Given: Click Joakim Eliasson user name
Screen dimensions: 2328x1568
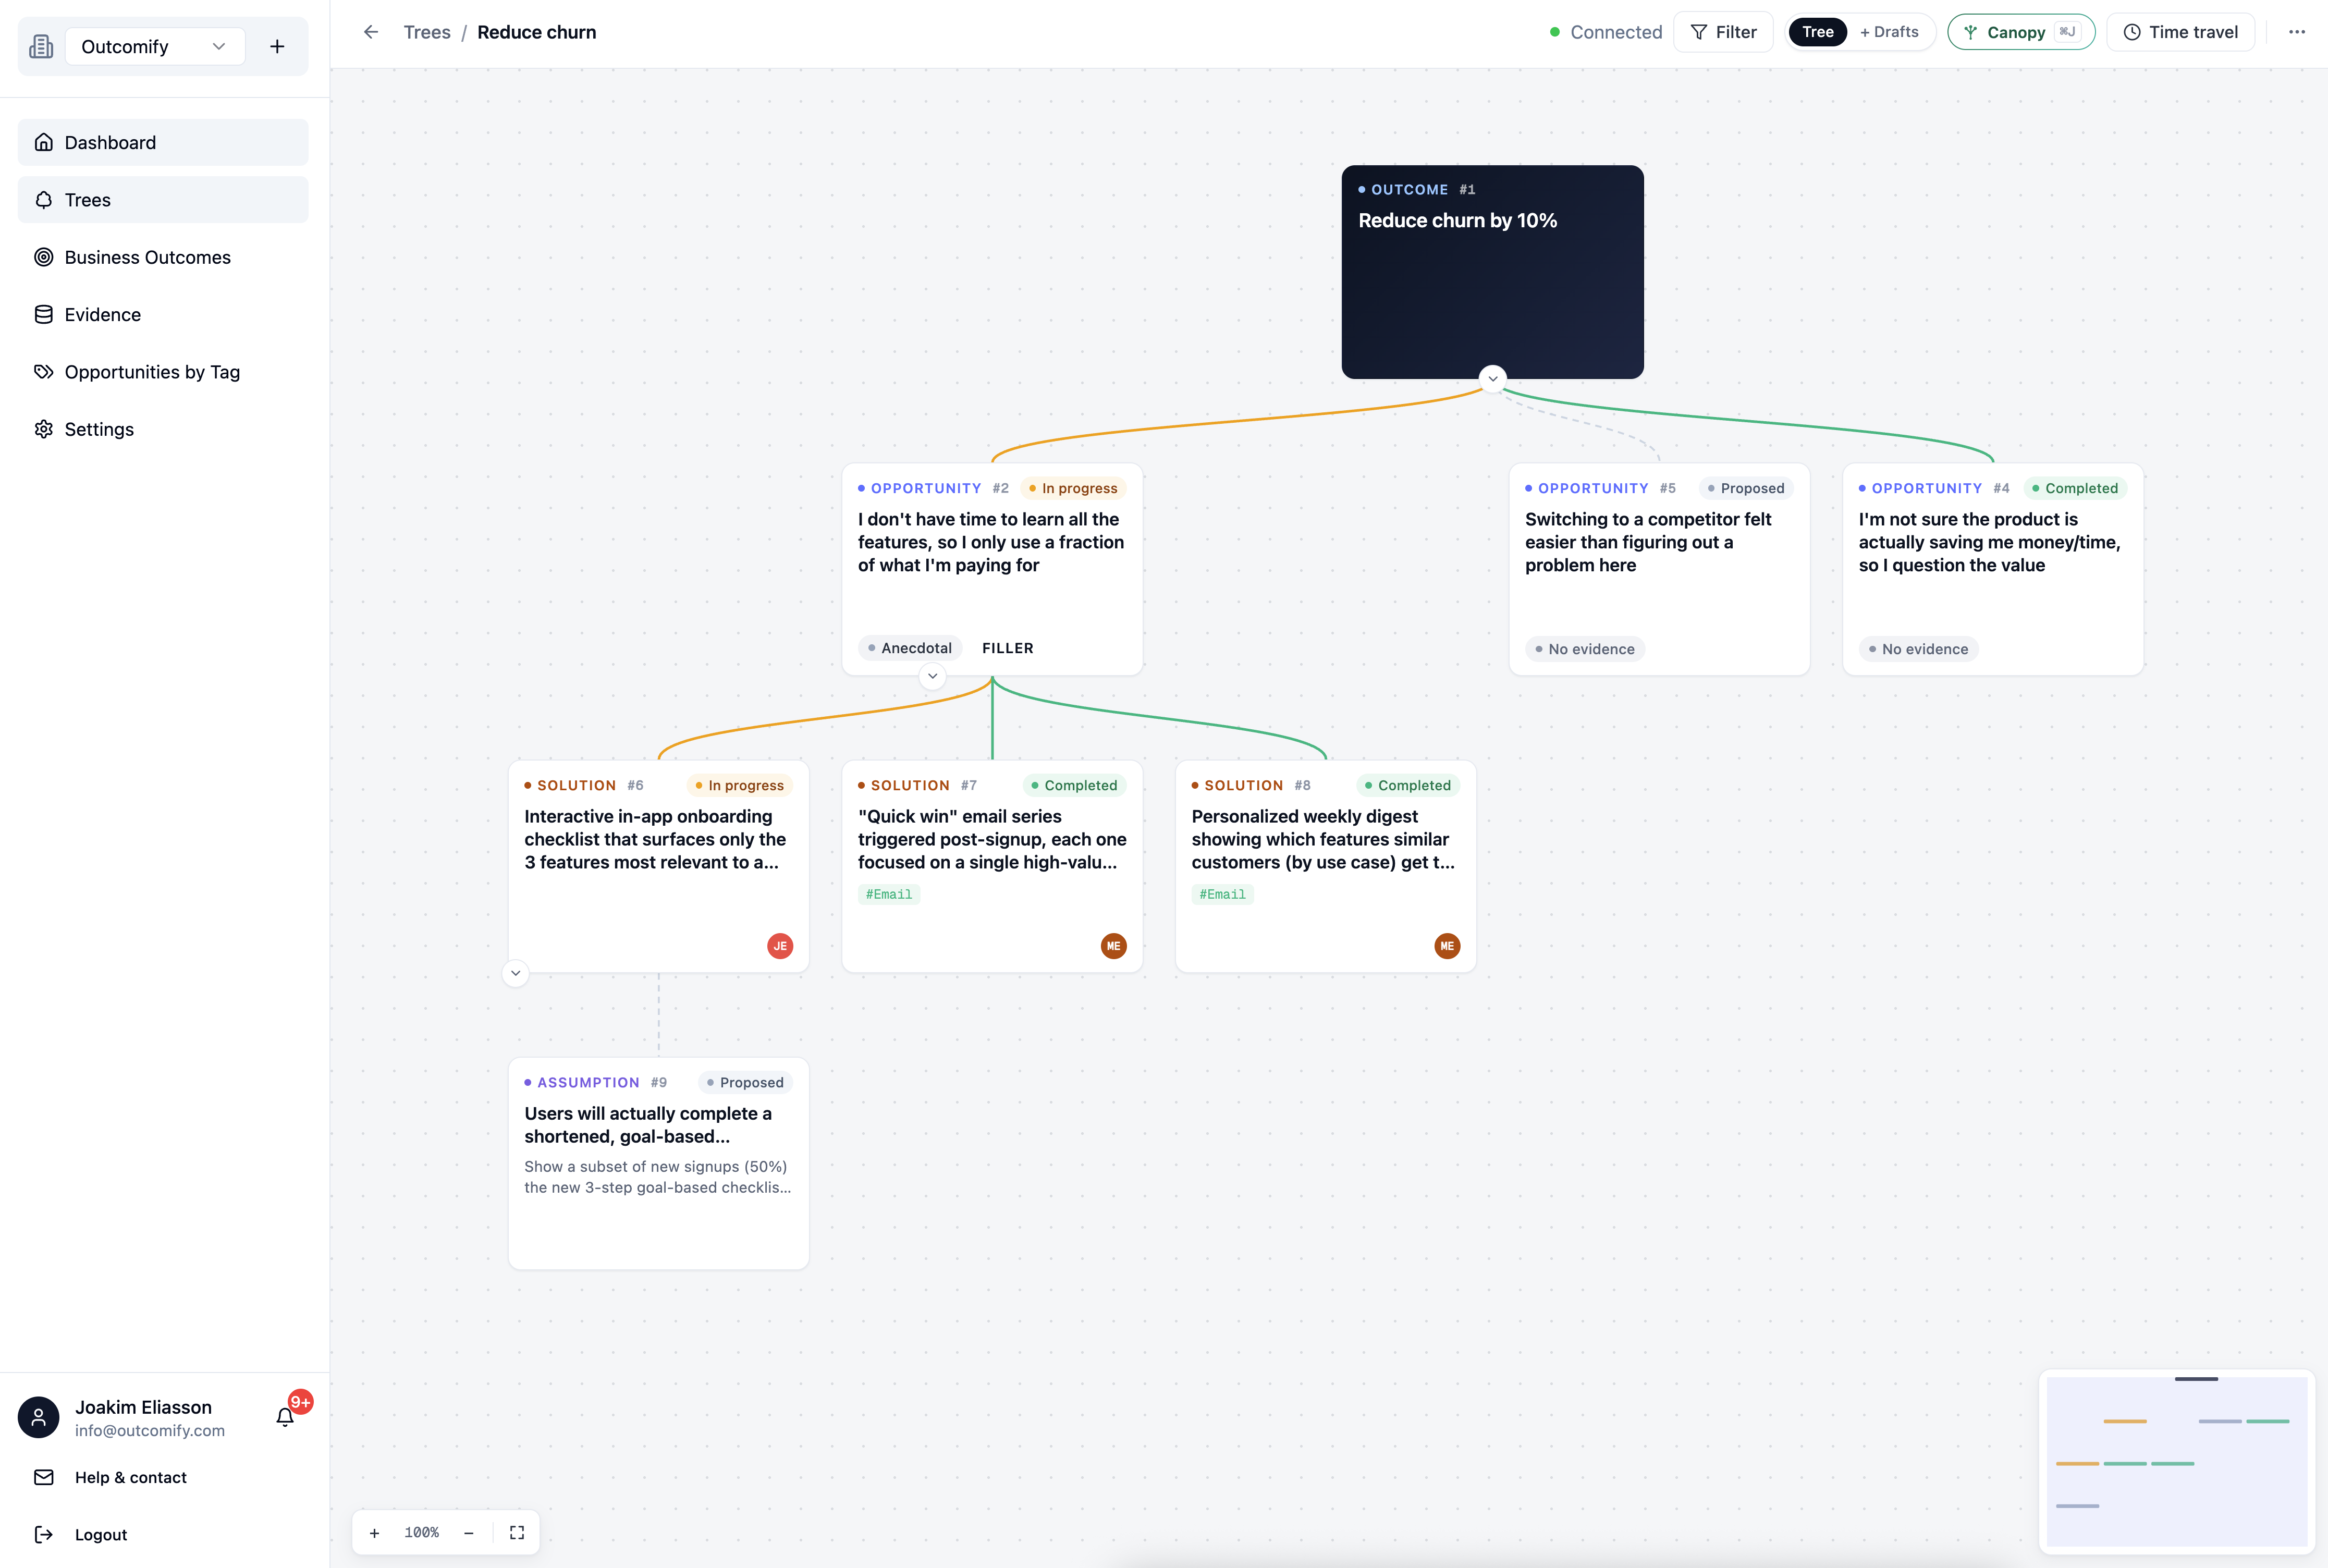Looking at the screenshot, I should (143, 1406).
